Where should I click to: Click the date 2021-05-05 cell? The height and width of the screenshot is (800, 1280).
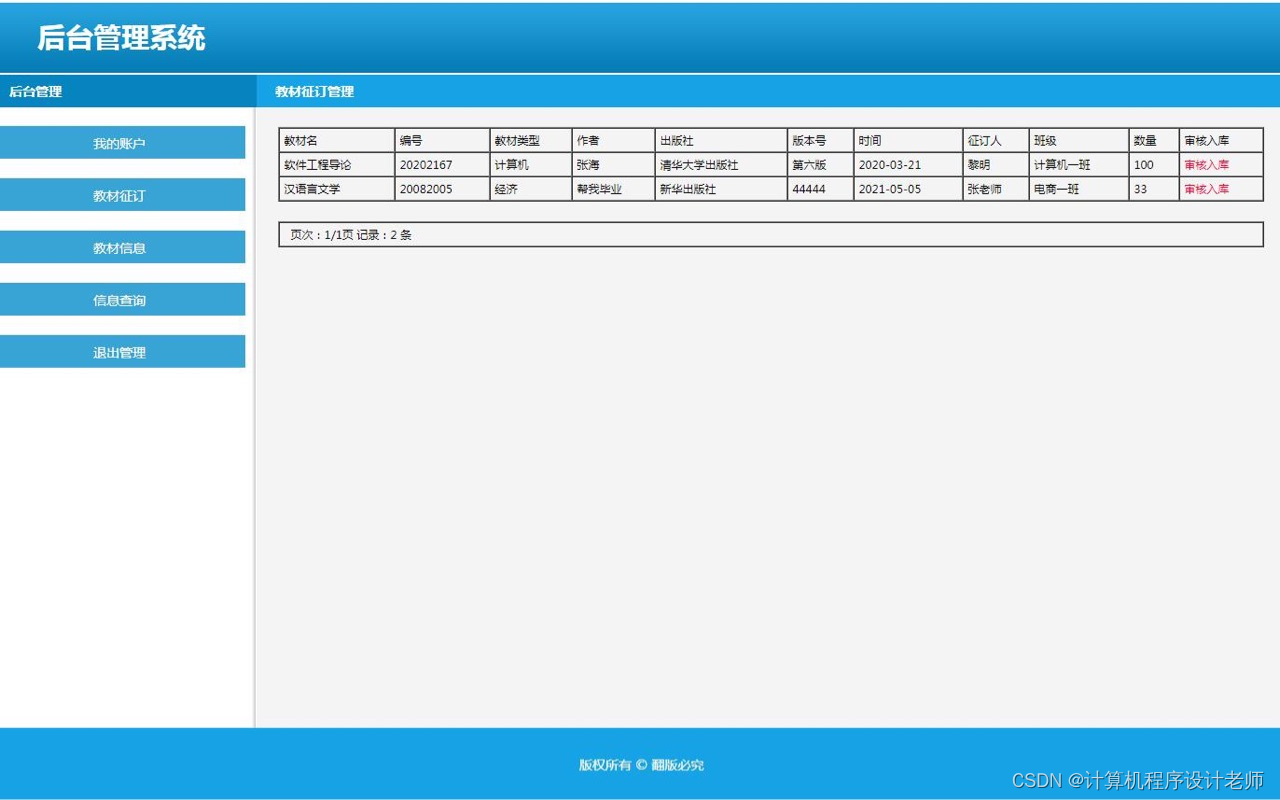908,189
